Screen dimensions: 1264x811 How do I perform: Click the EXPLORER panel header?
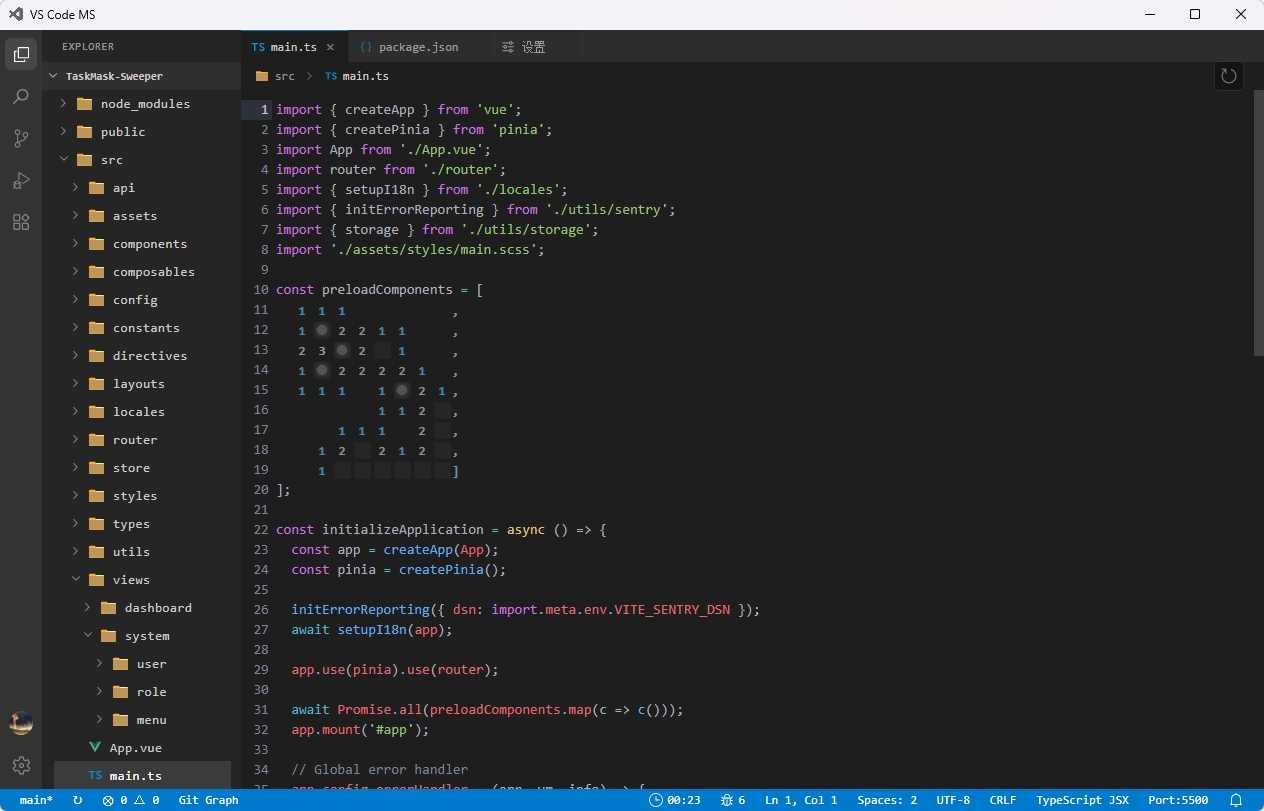tap(88, 47)
